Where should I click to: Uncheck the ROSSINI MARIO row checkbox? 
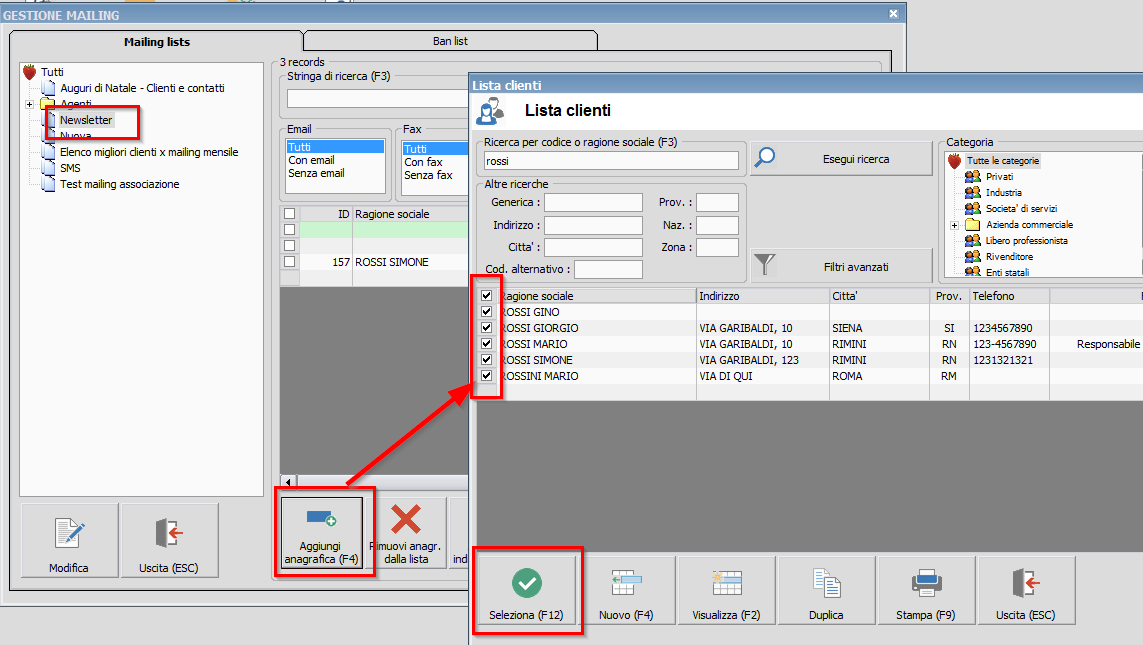click(x=486, y=376)
